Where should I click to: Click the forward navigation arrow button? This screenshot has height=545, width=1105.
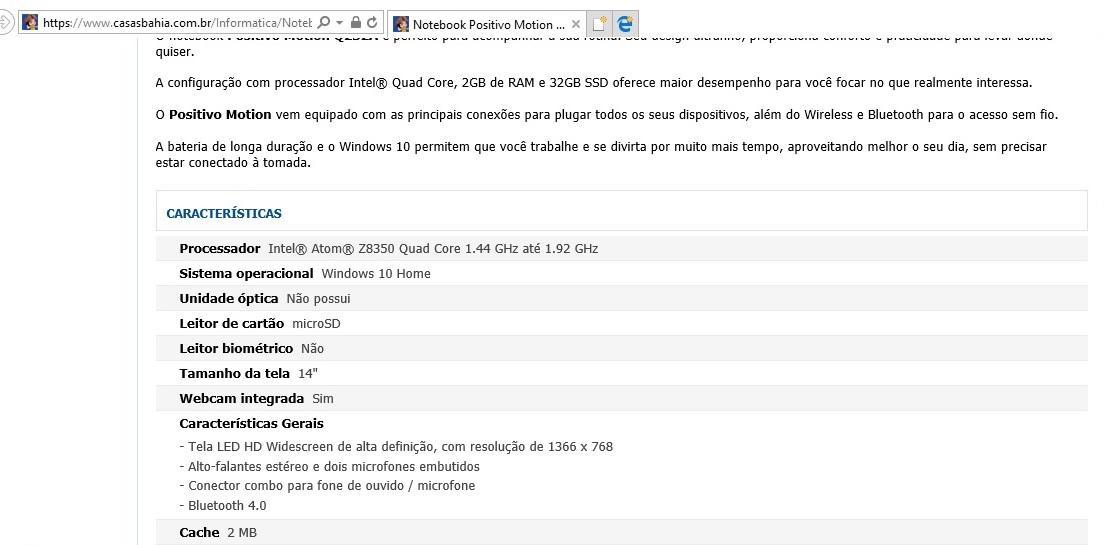pos(5,23)
